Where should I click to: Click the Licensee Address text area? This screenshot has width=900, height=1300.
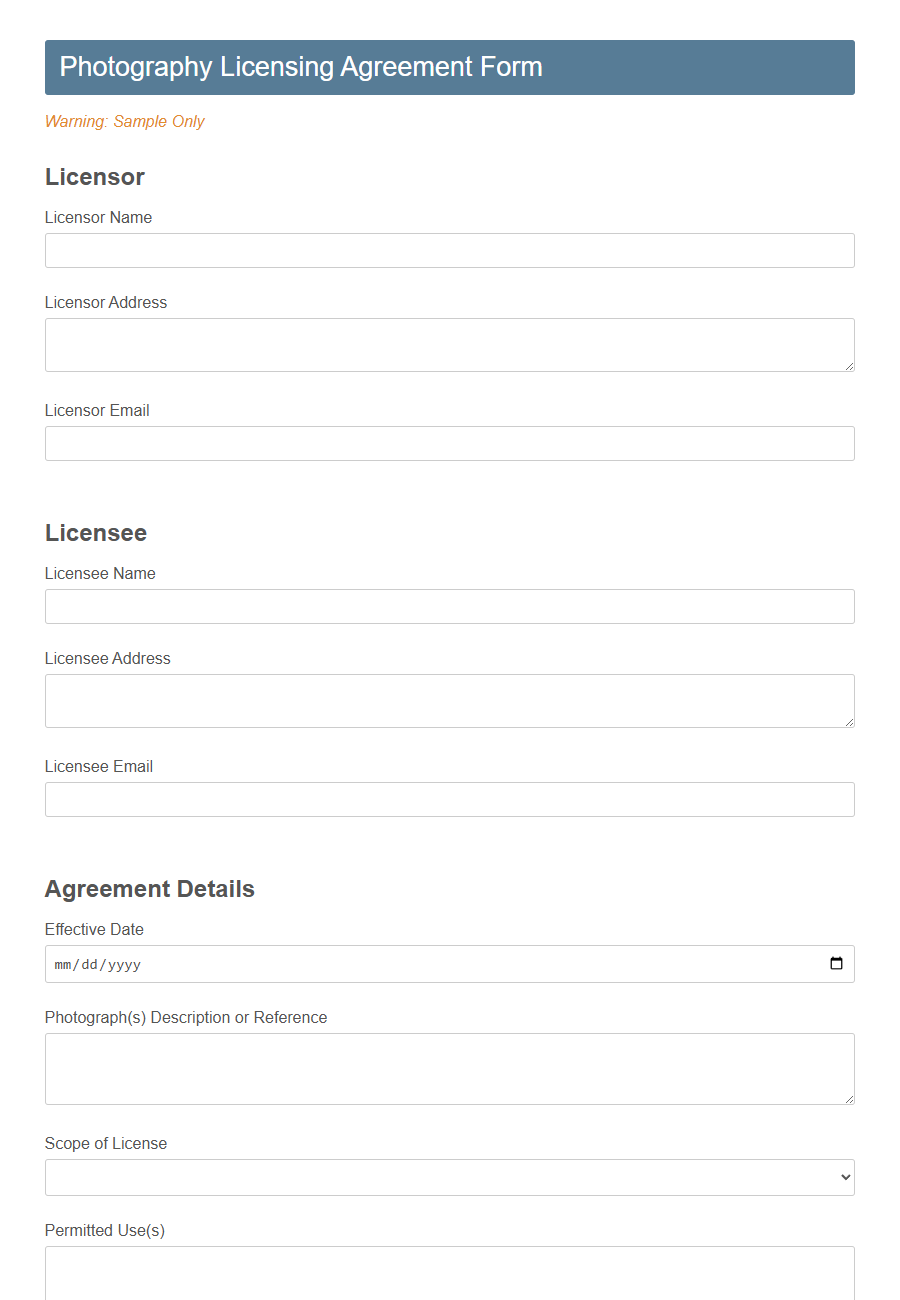[x=450, y=700]
